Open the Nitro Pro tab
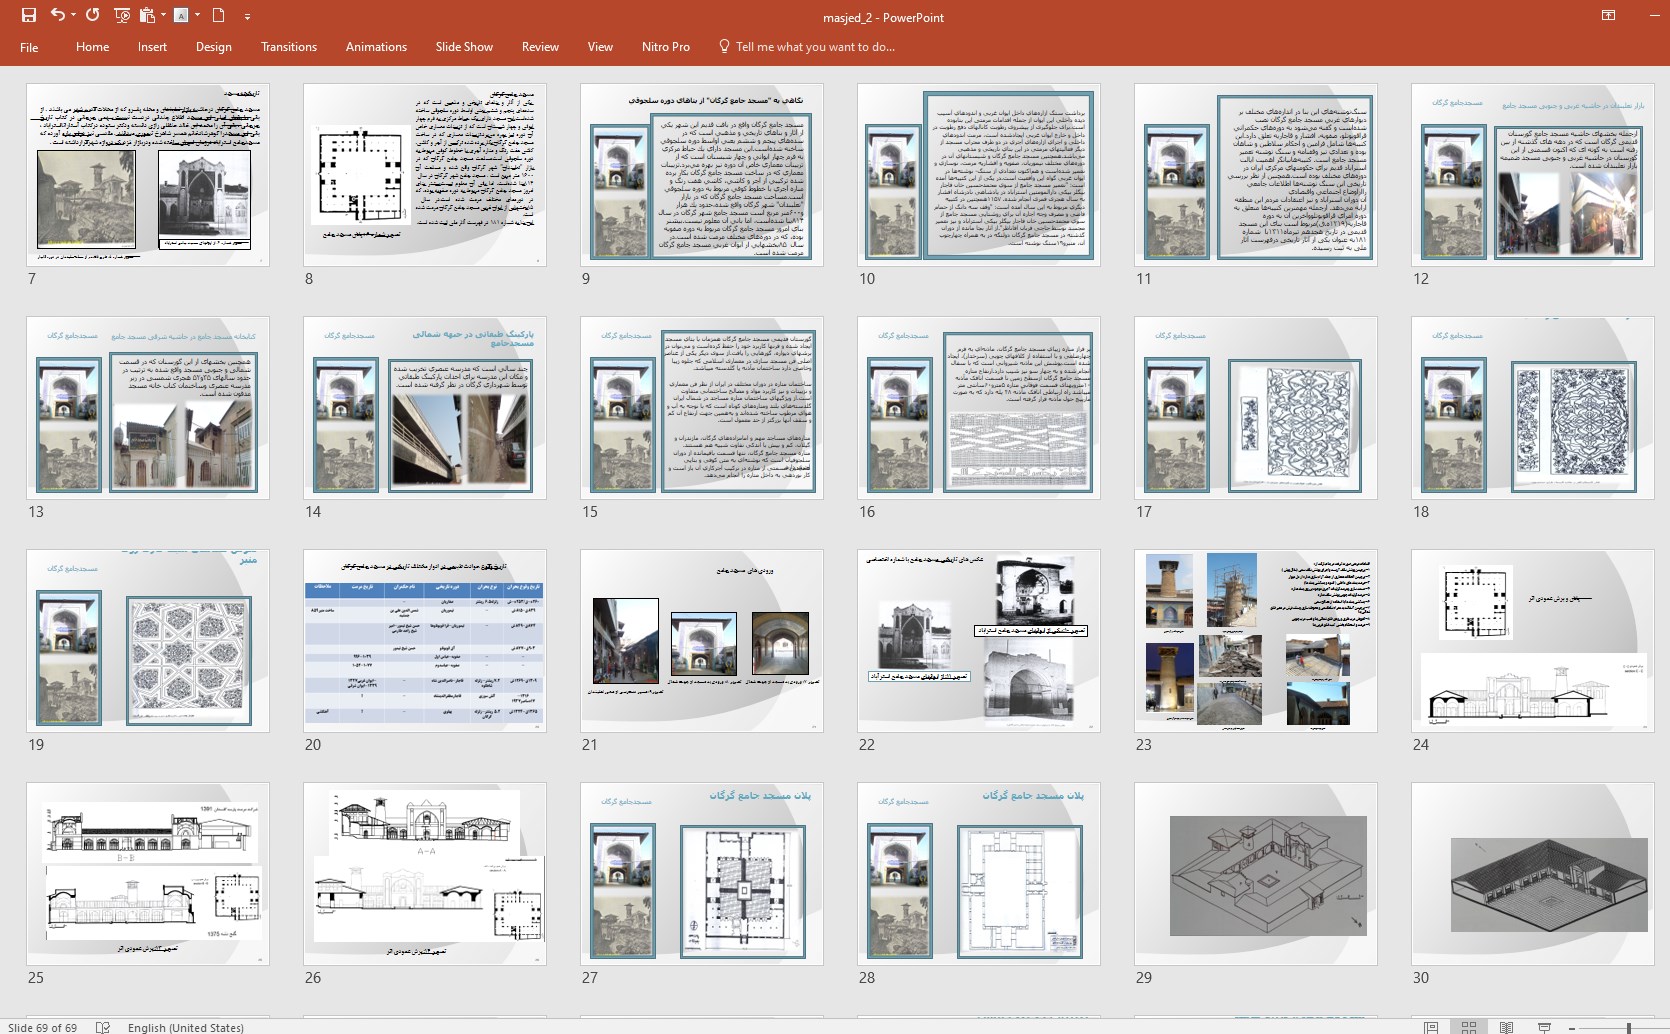1670x1034 pixels. [665, 47]
